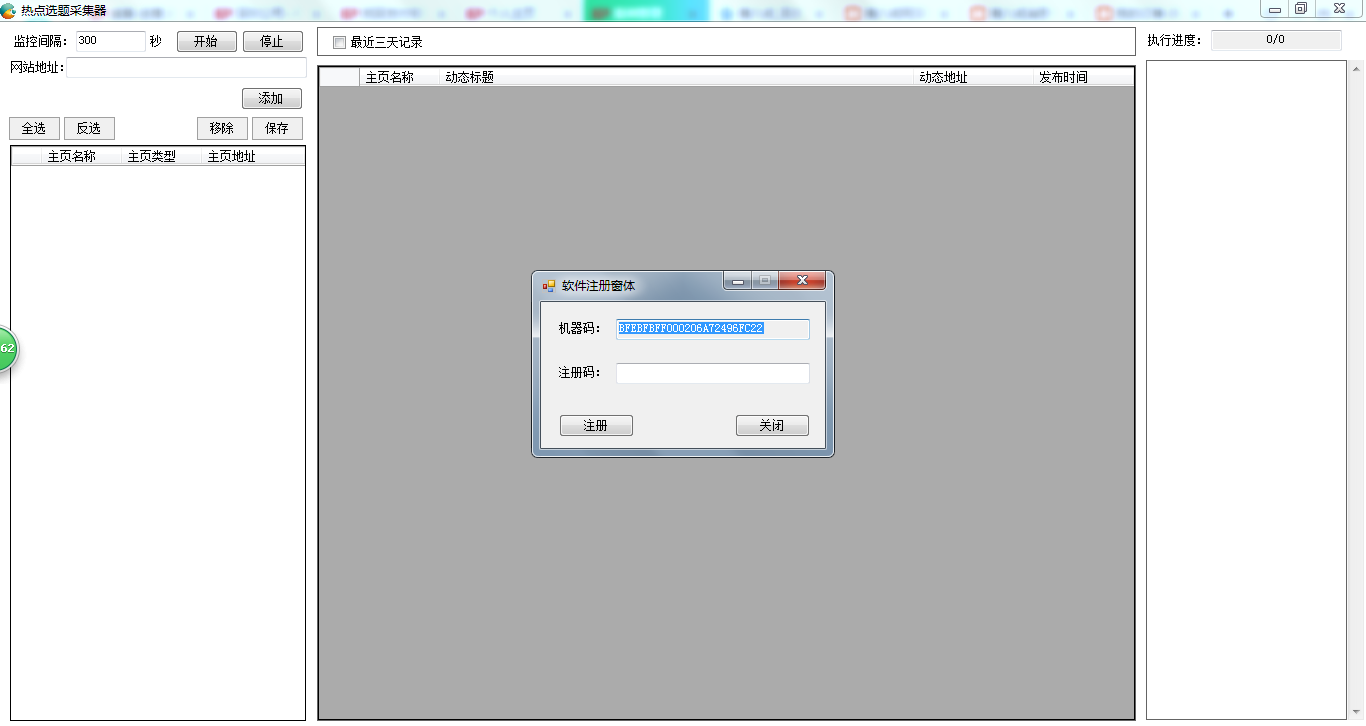Image resolution: width=1366 pixels, height=726 pixels.
Task: Start monitoring with the 开始 button
Action: pos(206,42)
